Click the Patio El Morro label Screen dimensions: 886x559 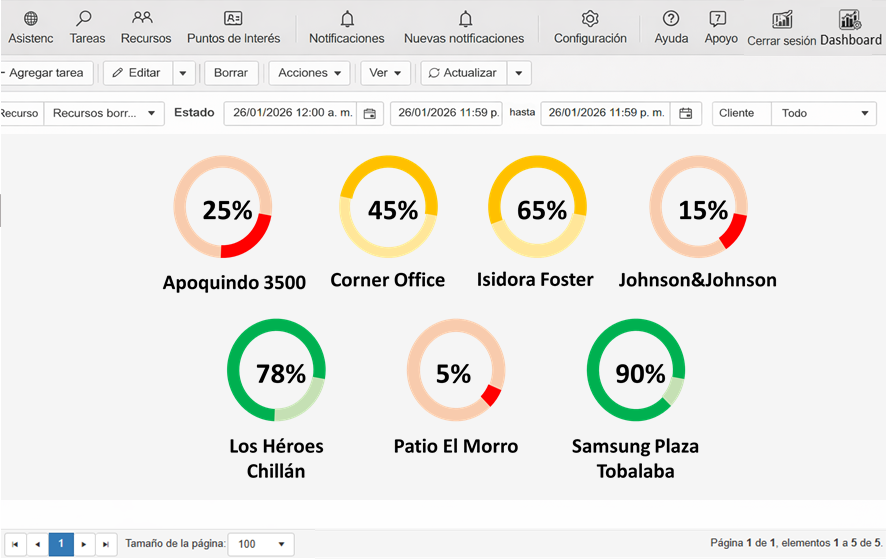(x=456, y=446)
